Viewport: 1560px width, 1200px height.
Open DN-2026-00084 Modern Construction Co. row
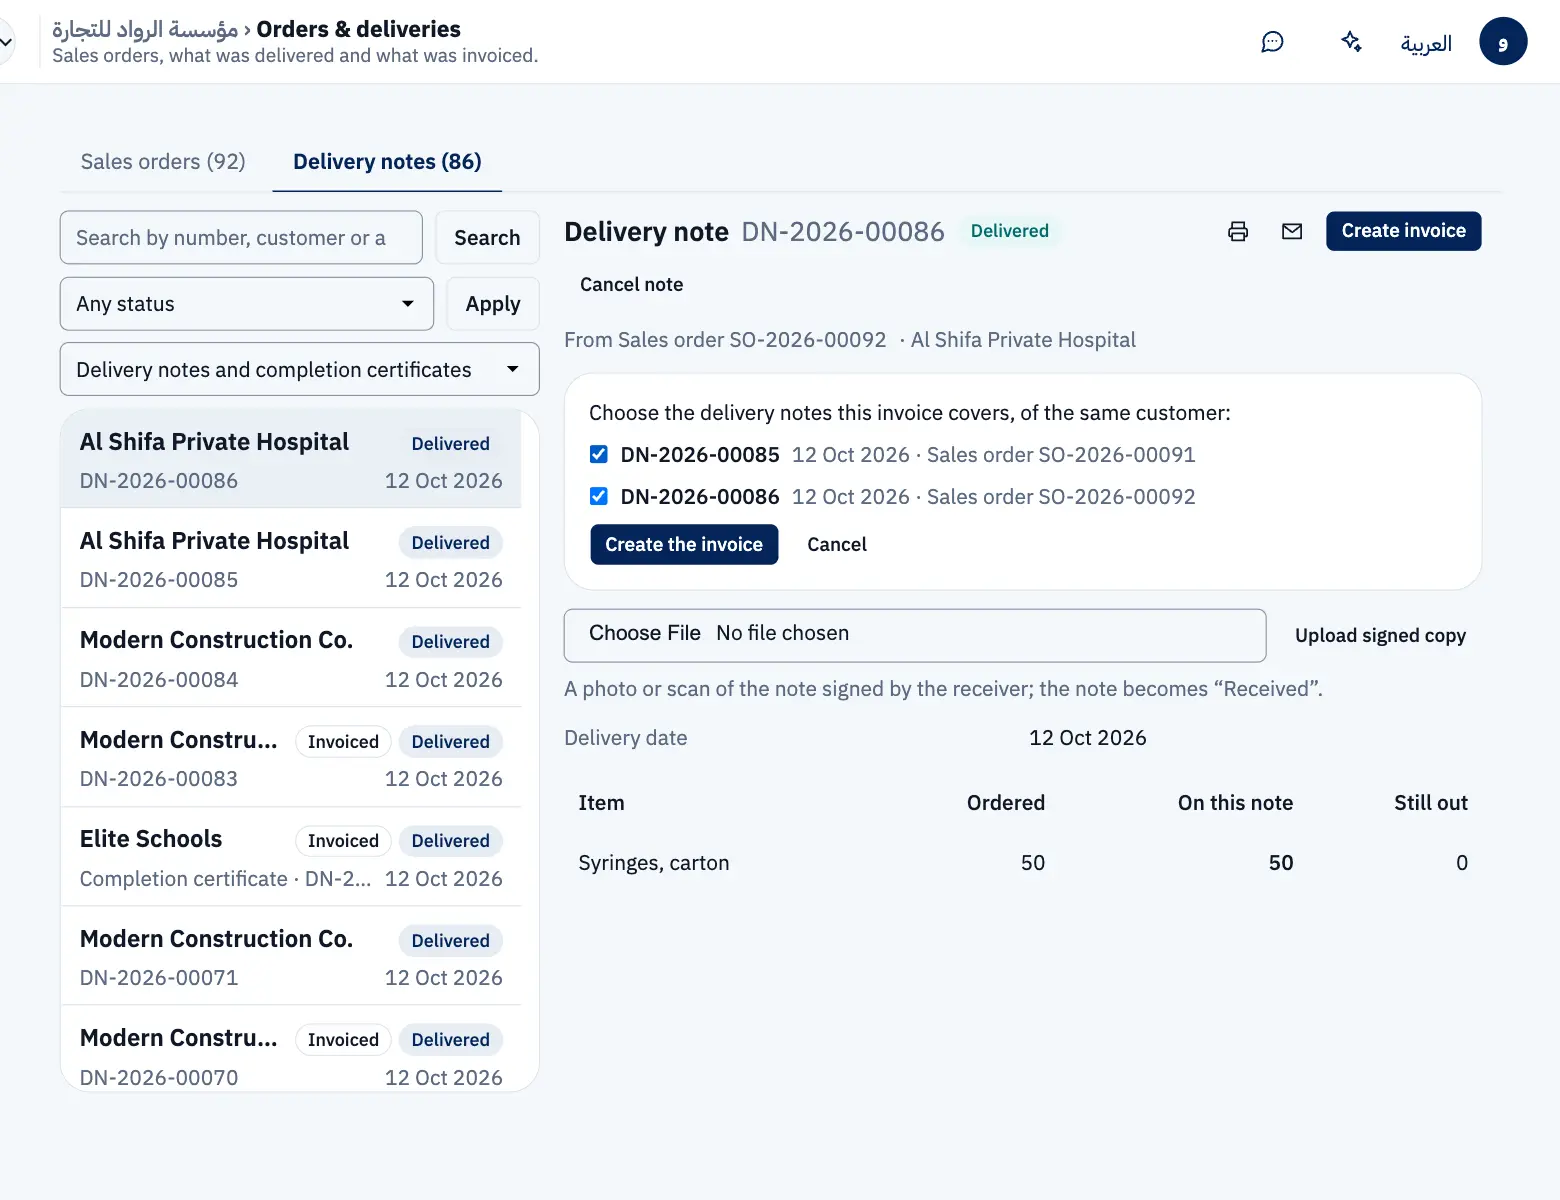291,658
